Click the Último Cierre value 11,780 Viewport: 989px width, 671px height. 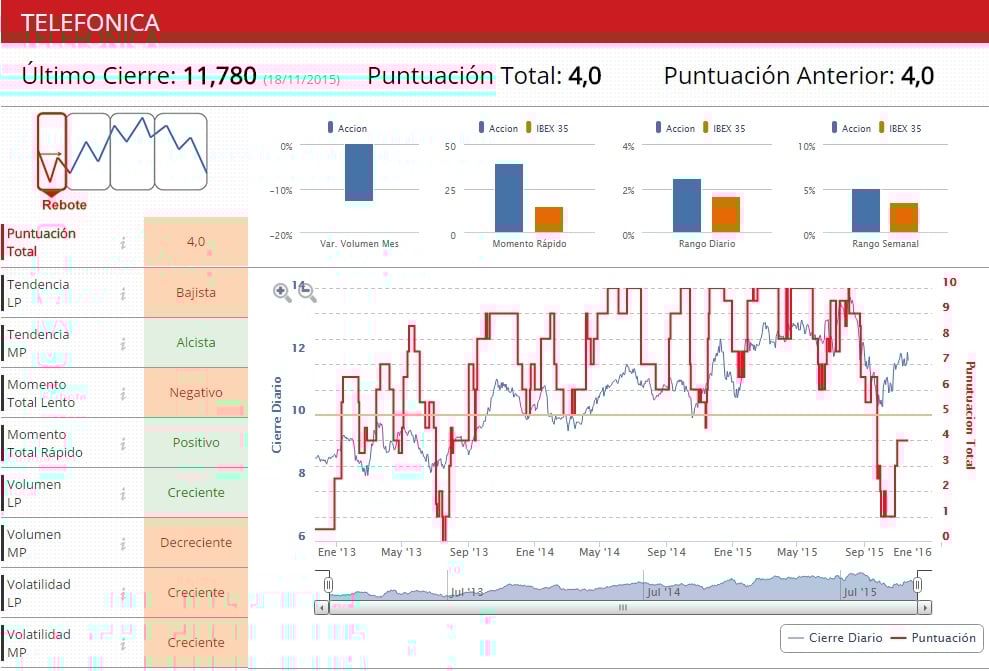(x=219, y=76)
